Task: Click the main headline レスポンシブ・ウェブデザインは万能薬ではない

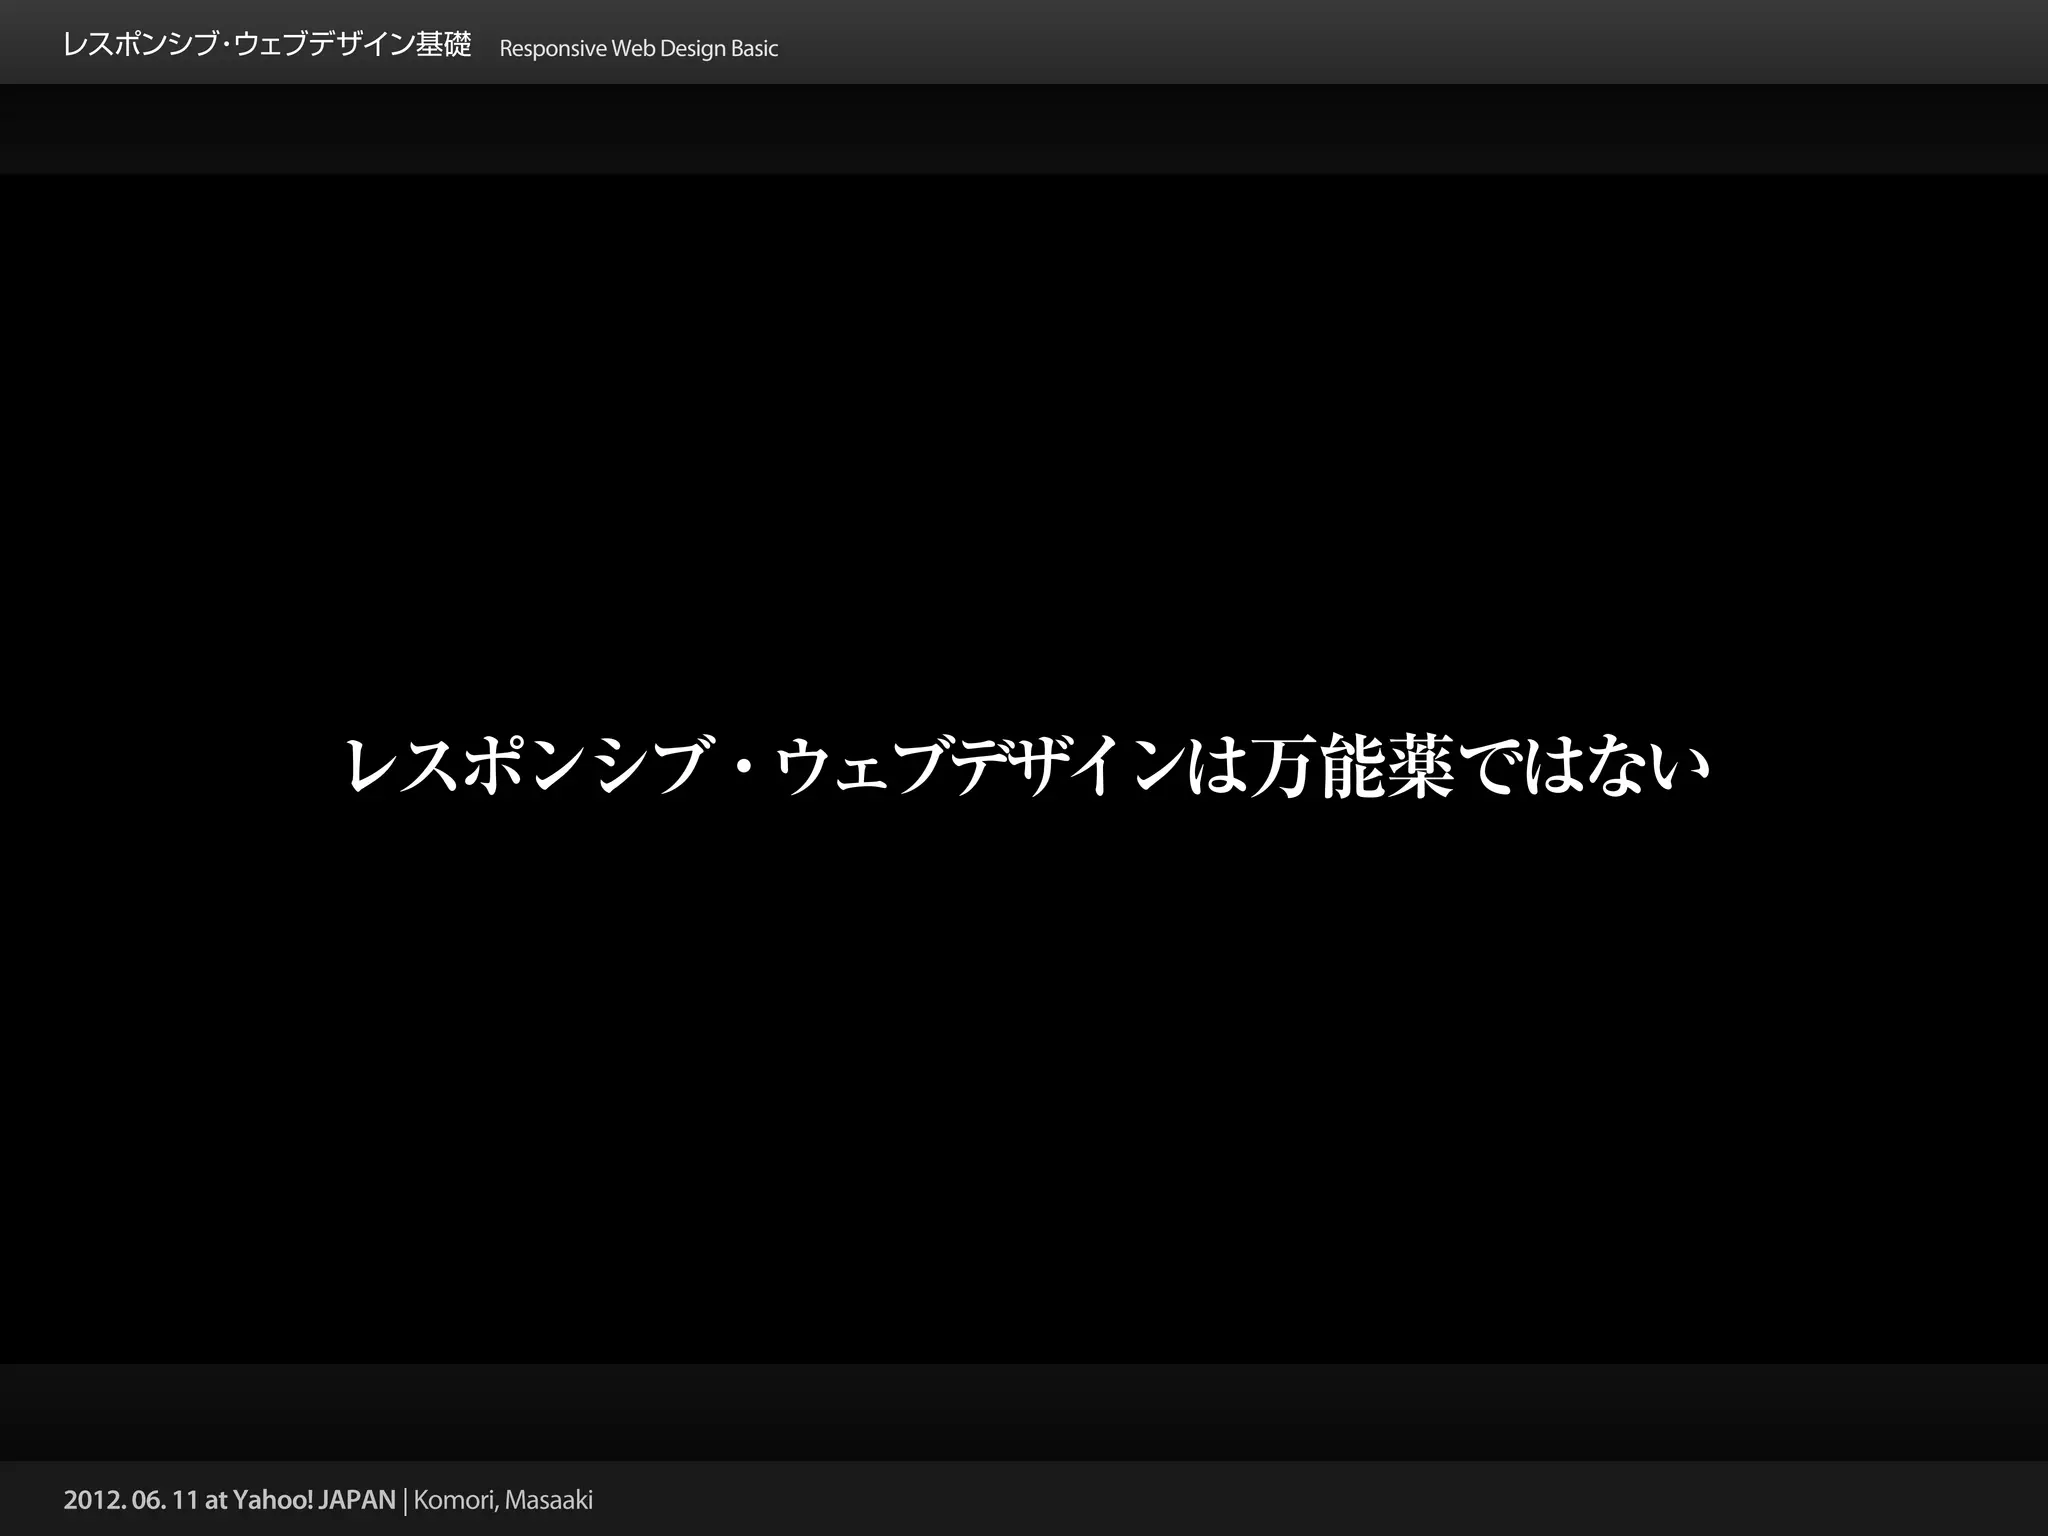Action: (1027, 767)
